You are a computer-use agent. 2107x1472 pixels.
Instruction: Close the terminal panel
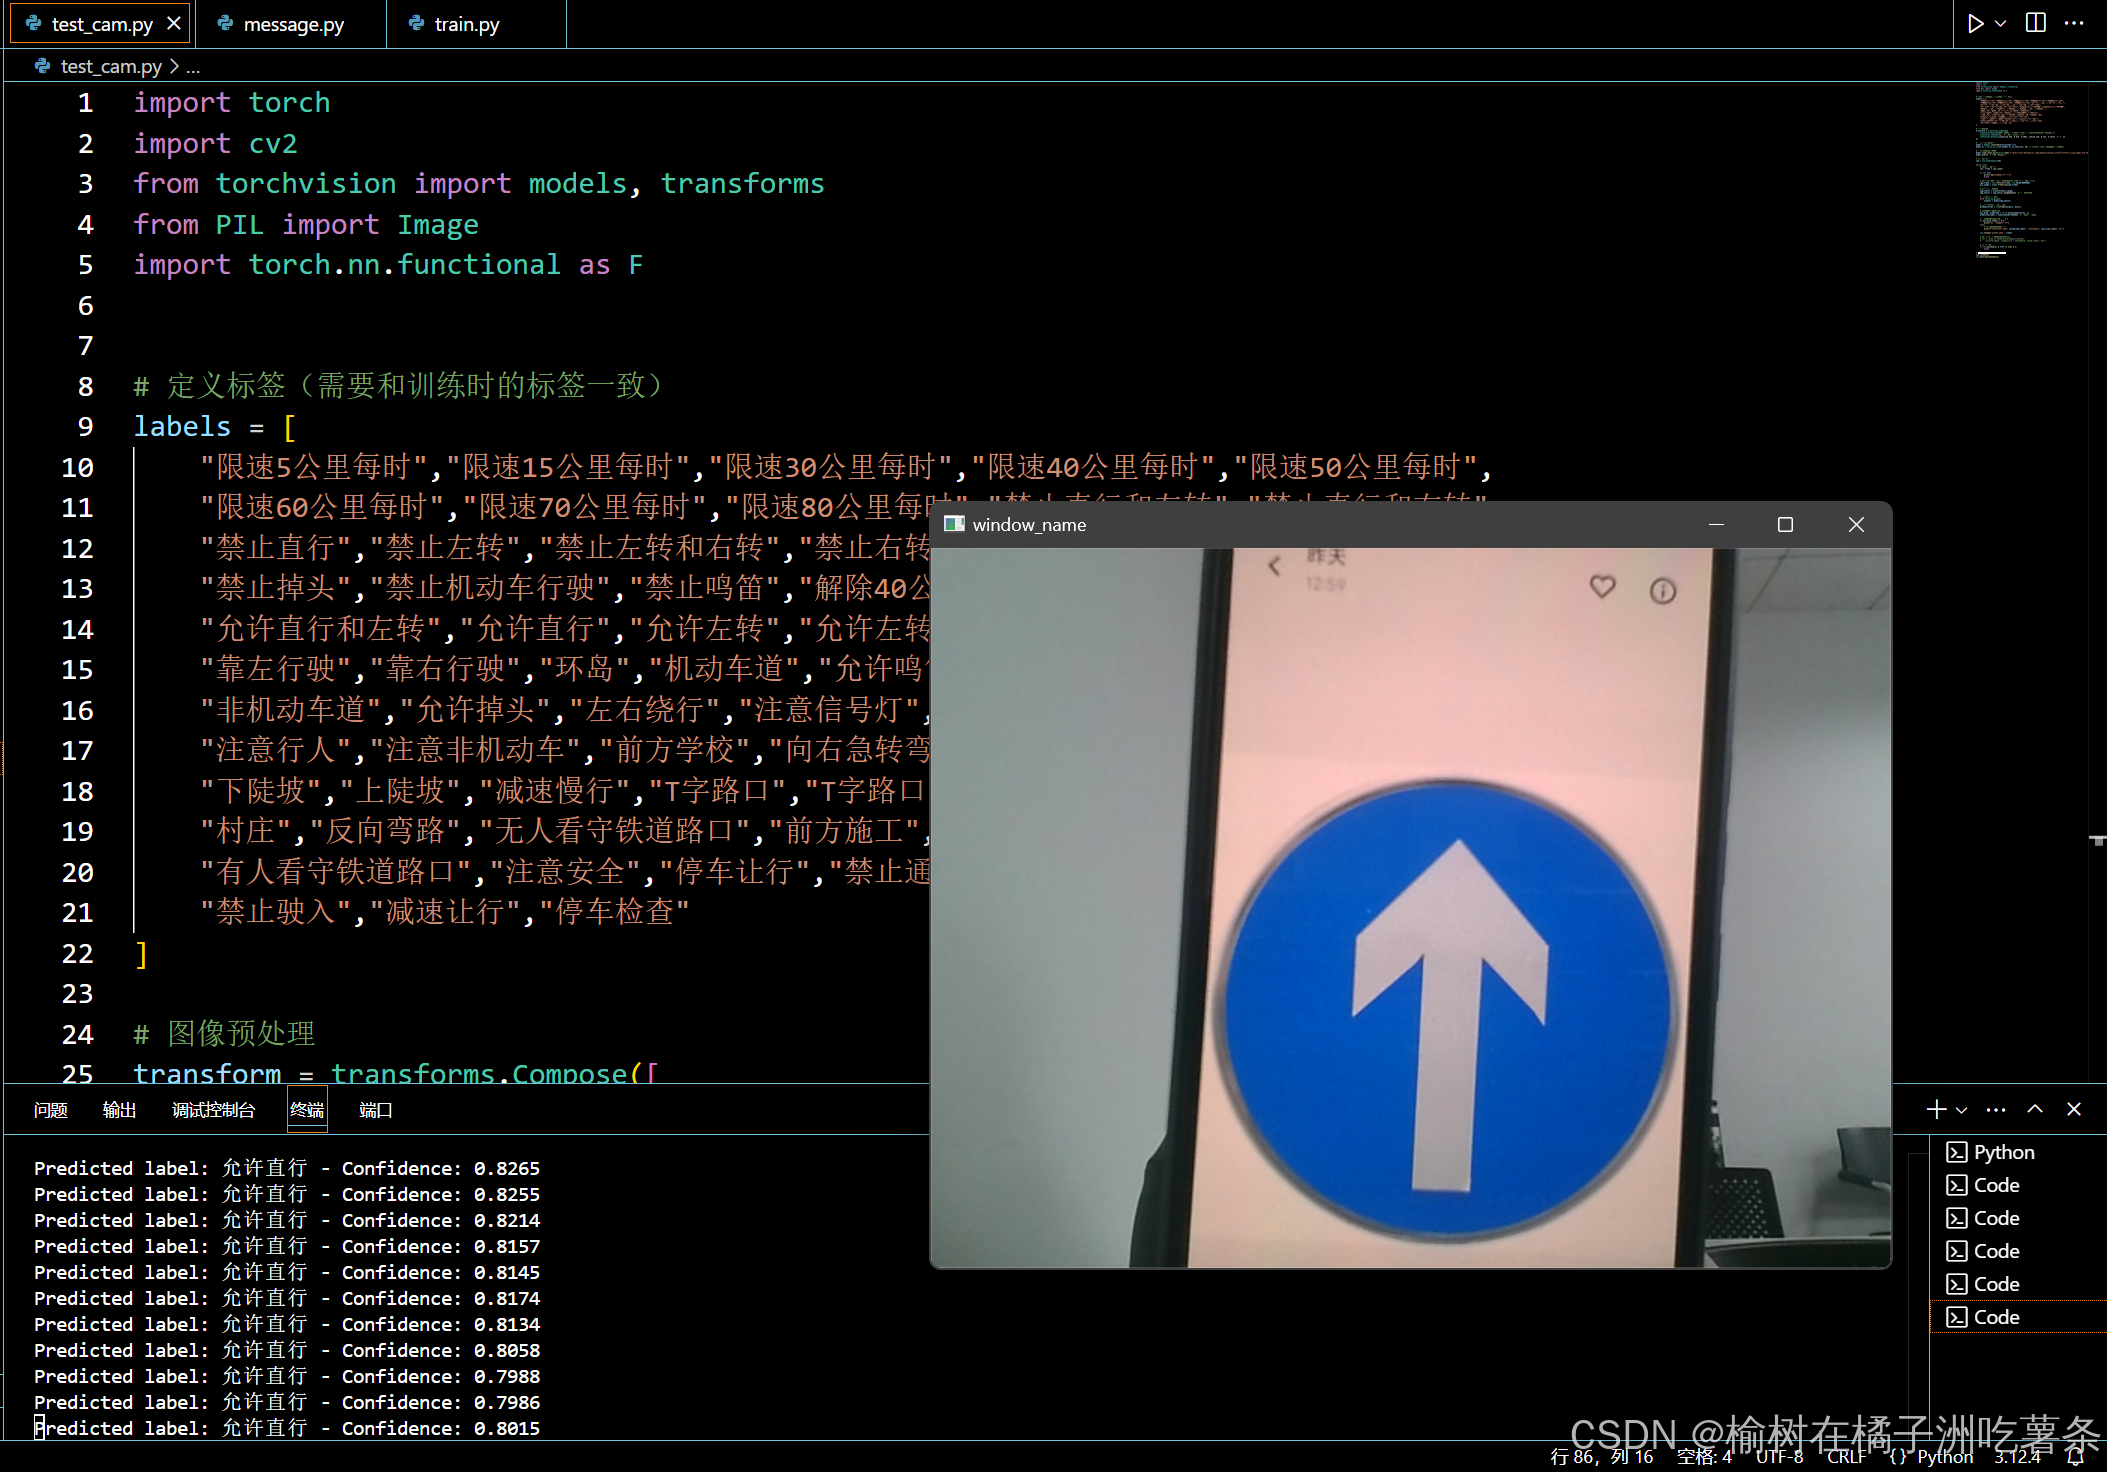tap(2074, 1110)
